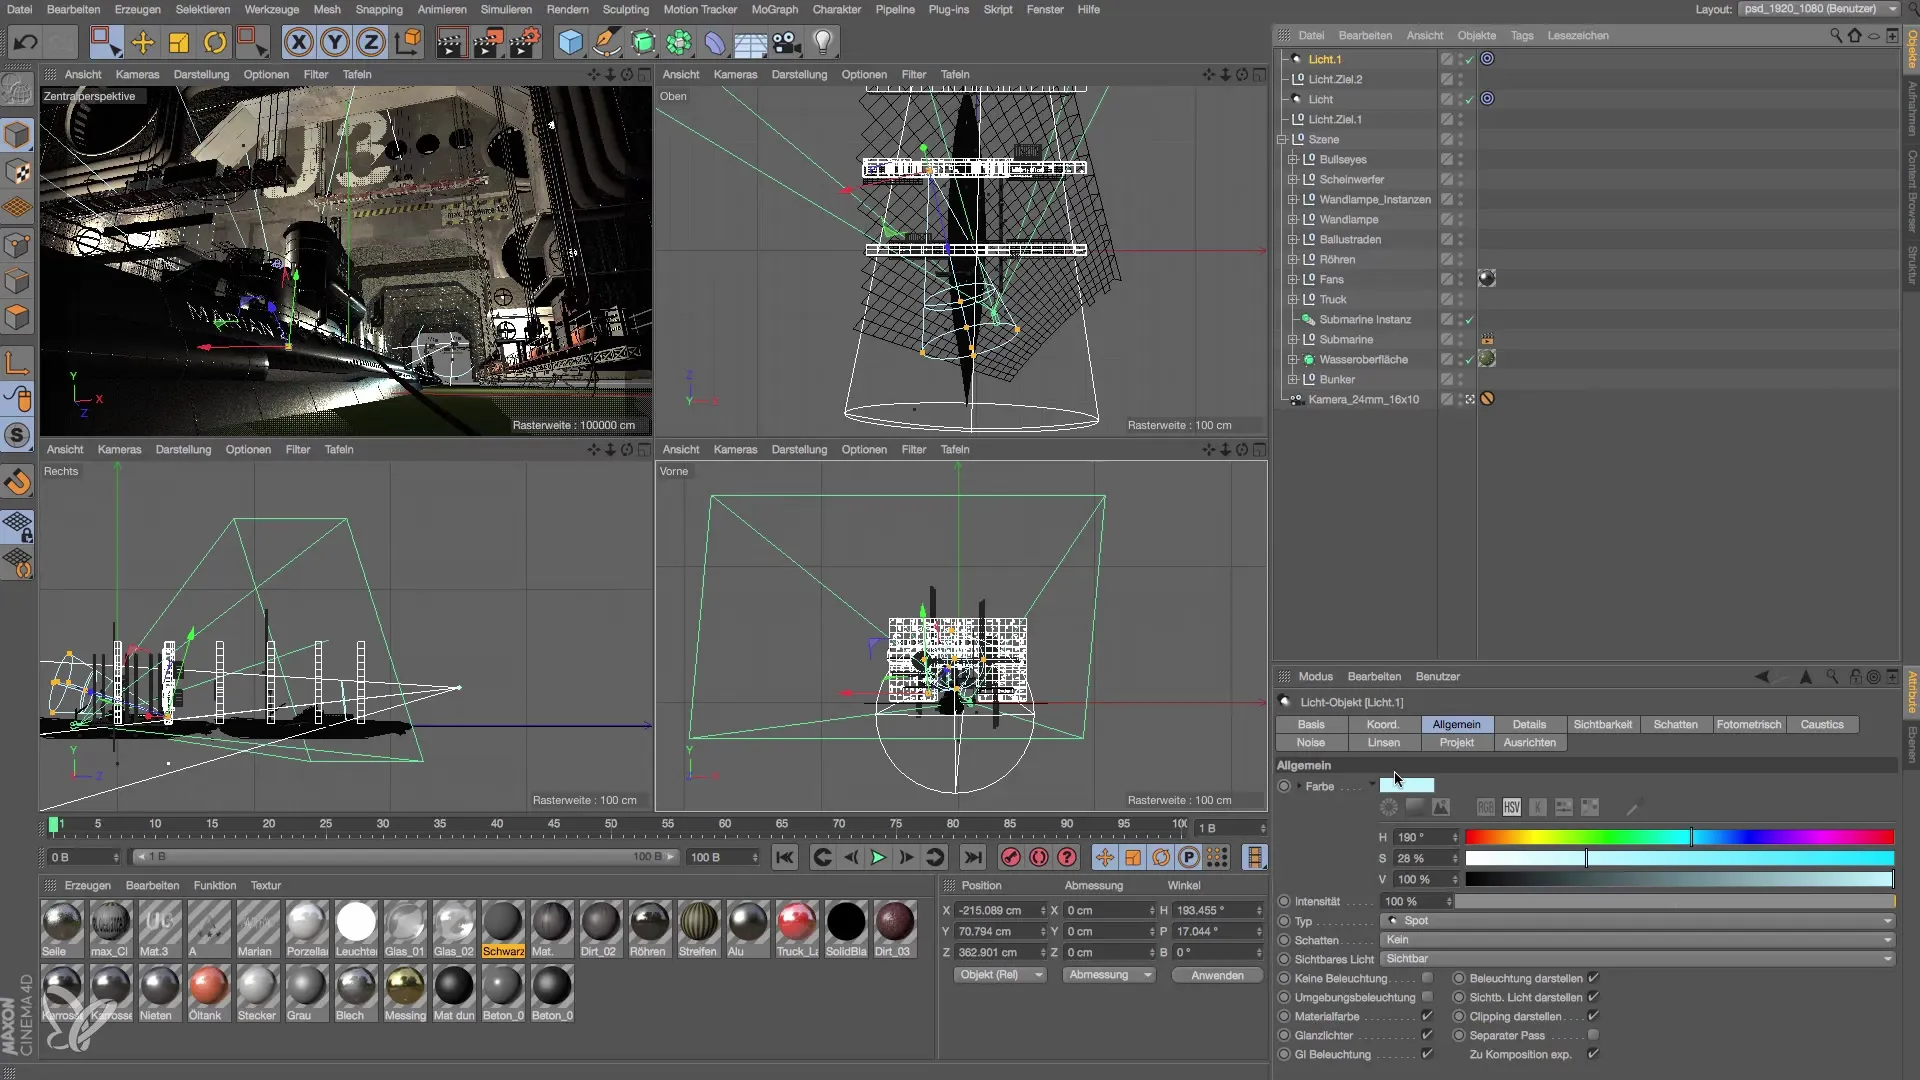Click the eyedropper color picker icon
The width and height of the screenshot is (1920, 1080).
click(x=1633, y=807)
